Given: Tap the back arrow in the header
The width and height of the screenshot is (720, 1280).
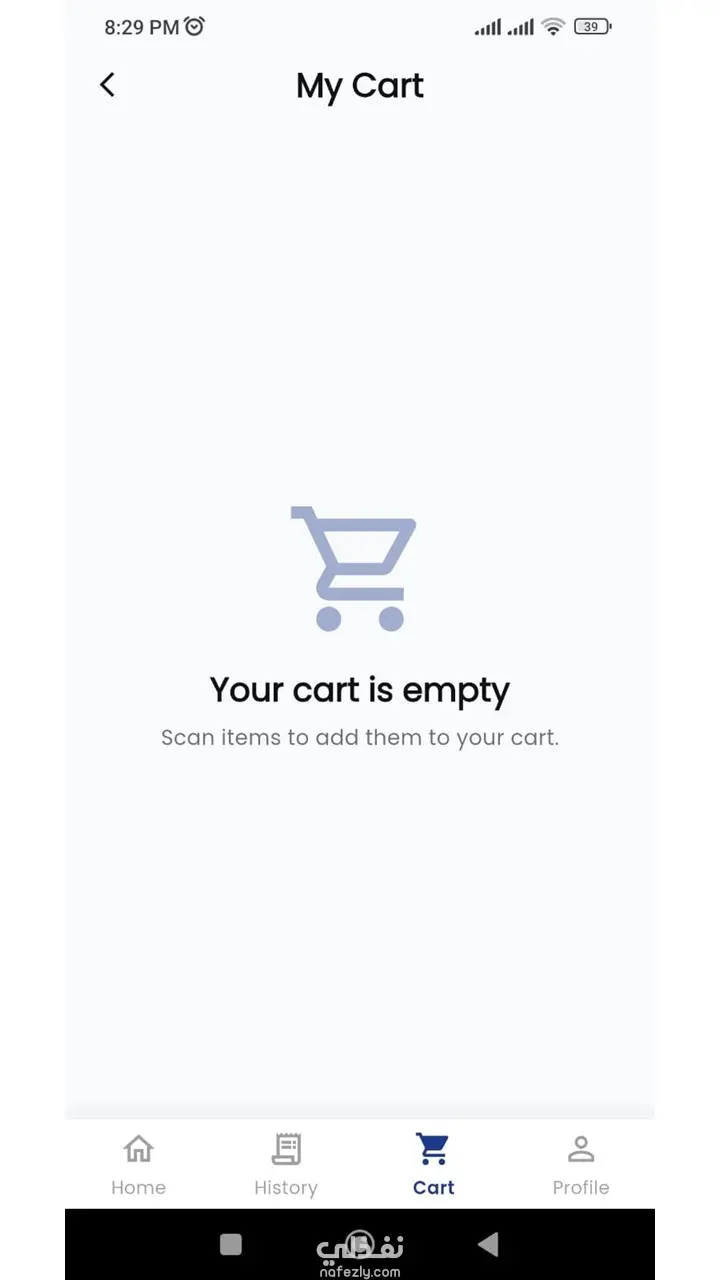Looking at the screenshot, I should [x=108, y=86].
